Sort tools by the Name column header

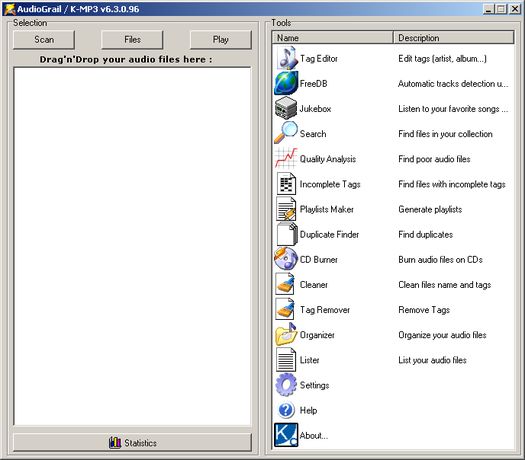[x=332, y=38]
